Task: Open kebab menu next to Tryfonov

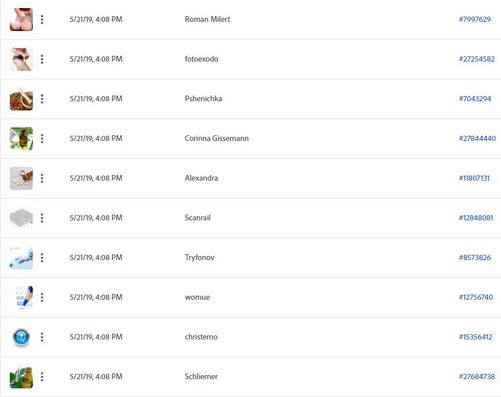Action: click(42, 257)
